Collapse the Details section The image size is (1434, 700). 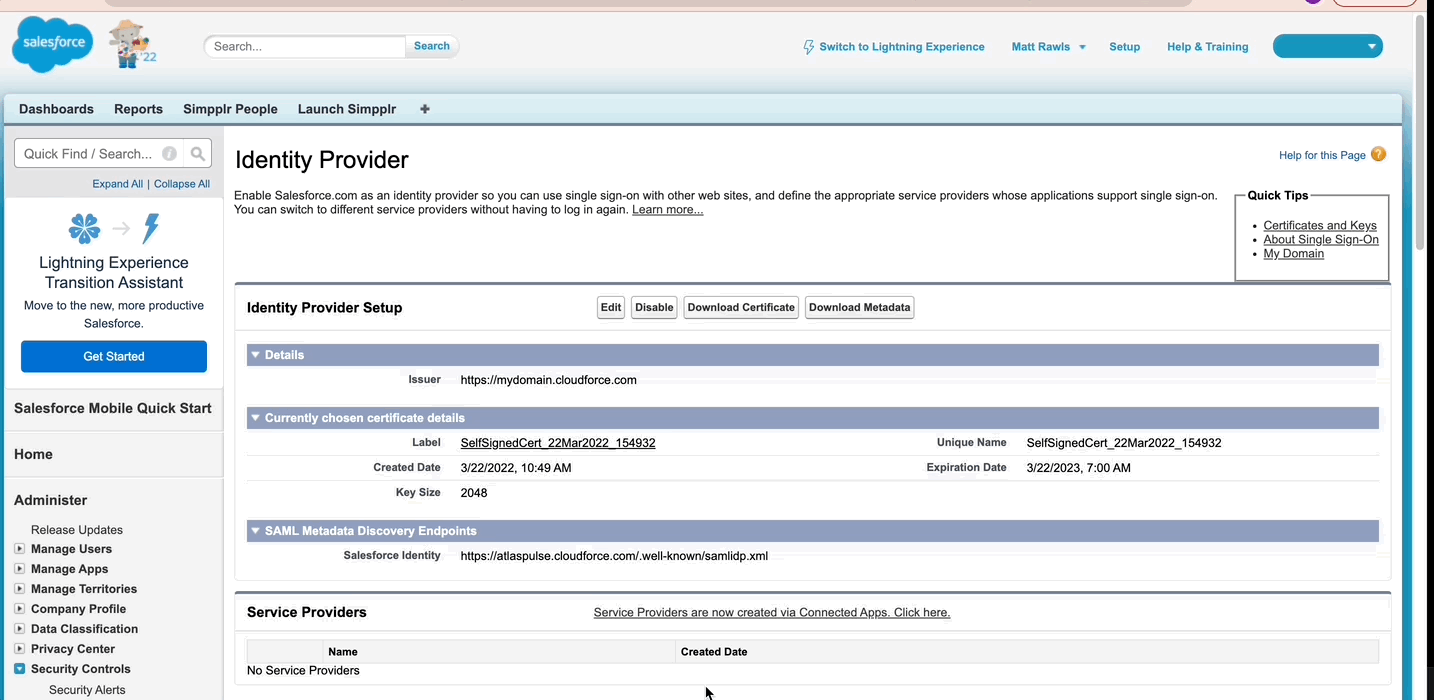tap(255, 355)
